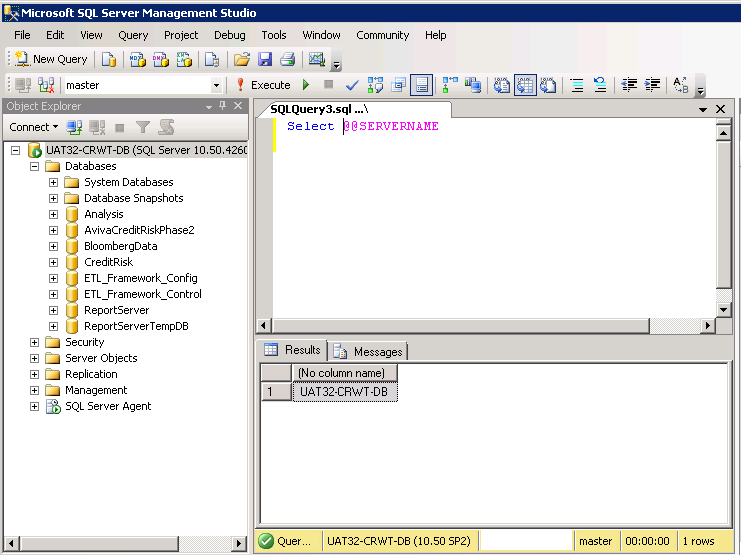Select the ETL_Framework_Config database
Image resolution: width=741 pixels, height=555 pixels.
pos(141,278)
